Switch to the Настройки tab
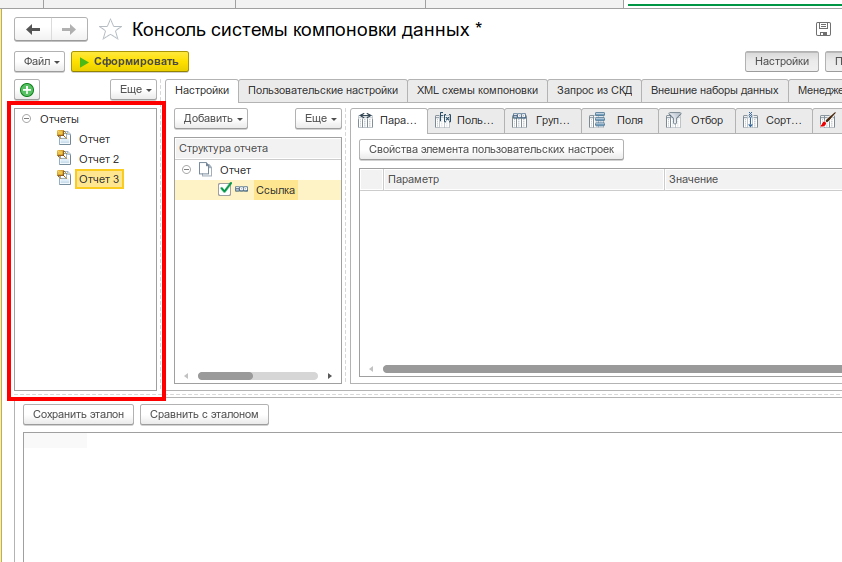This screenshot has height=562, width=842. click(202, 90)
